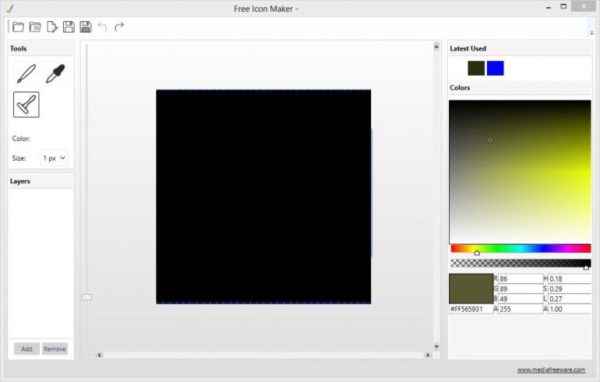Click the horizontal scrollbar right arrow
This screenshot has height=382, width=600.
point(427,355)
